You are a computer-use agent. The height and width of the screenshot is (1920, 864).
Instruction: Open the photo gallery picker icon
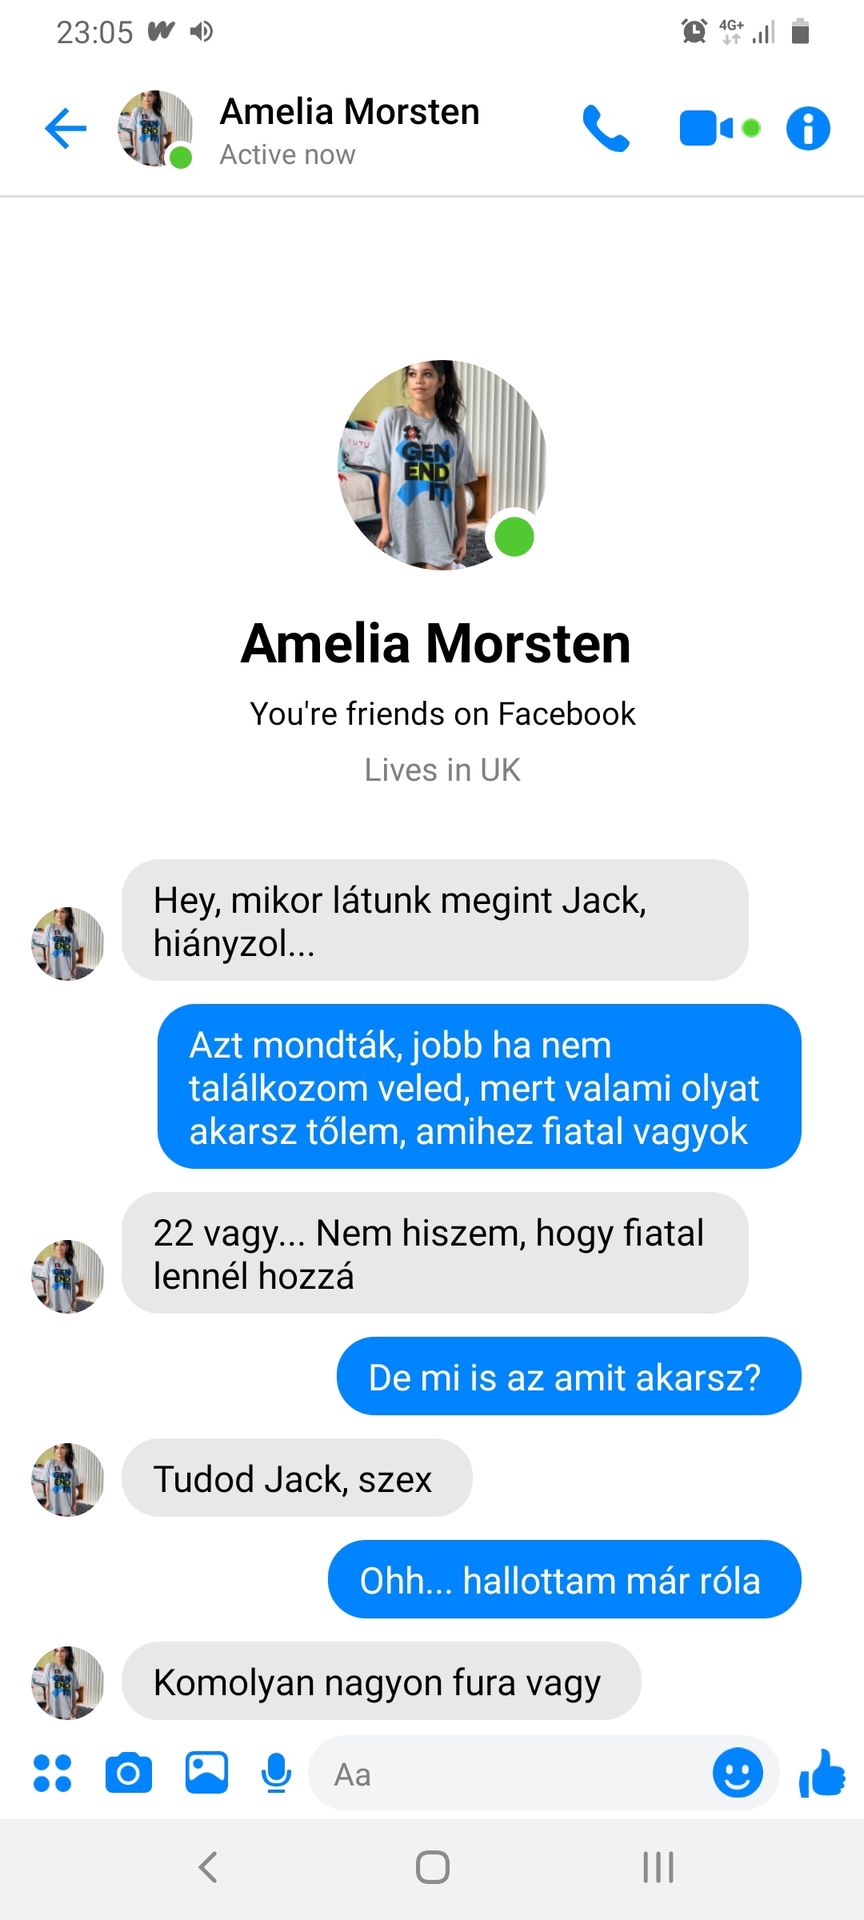pos(207,1773)
